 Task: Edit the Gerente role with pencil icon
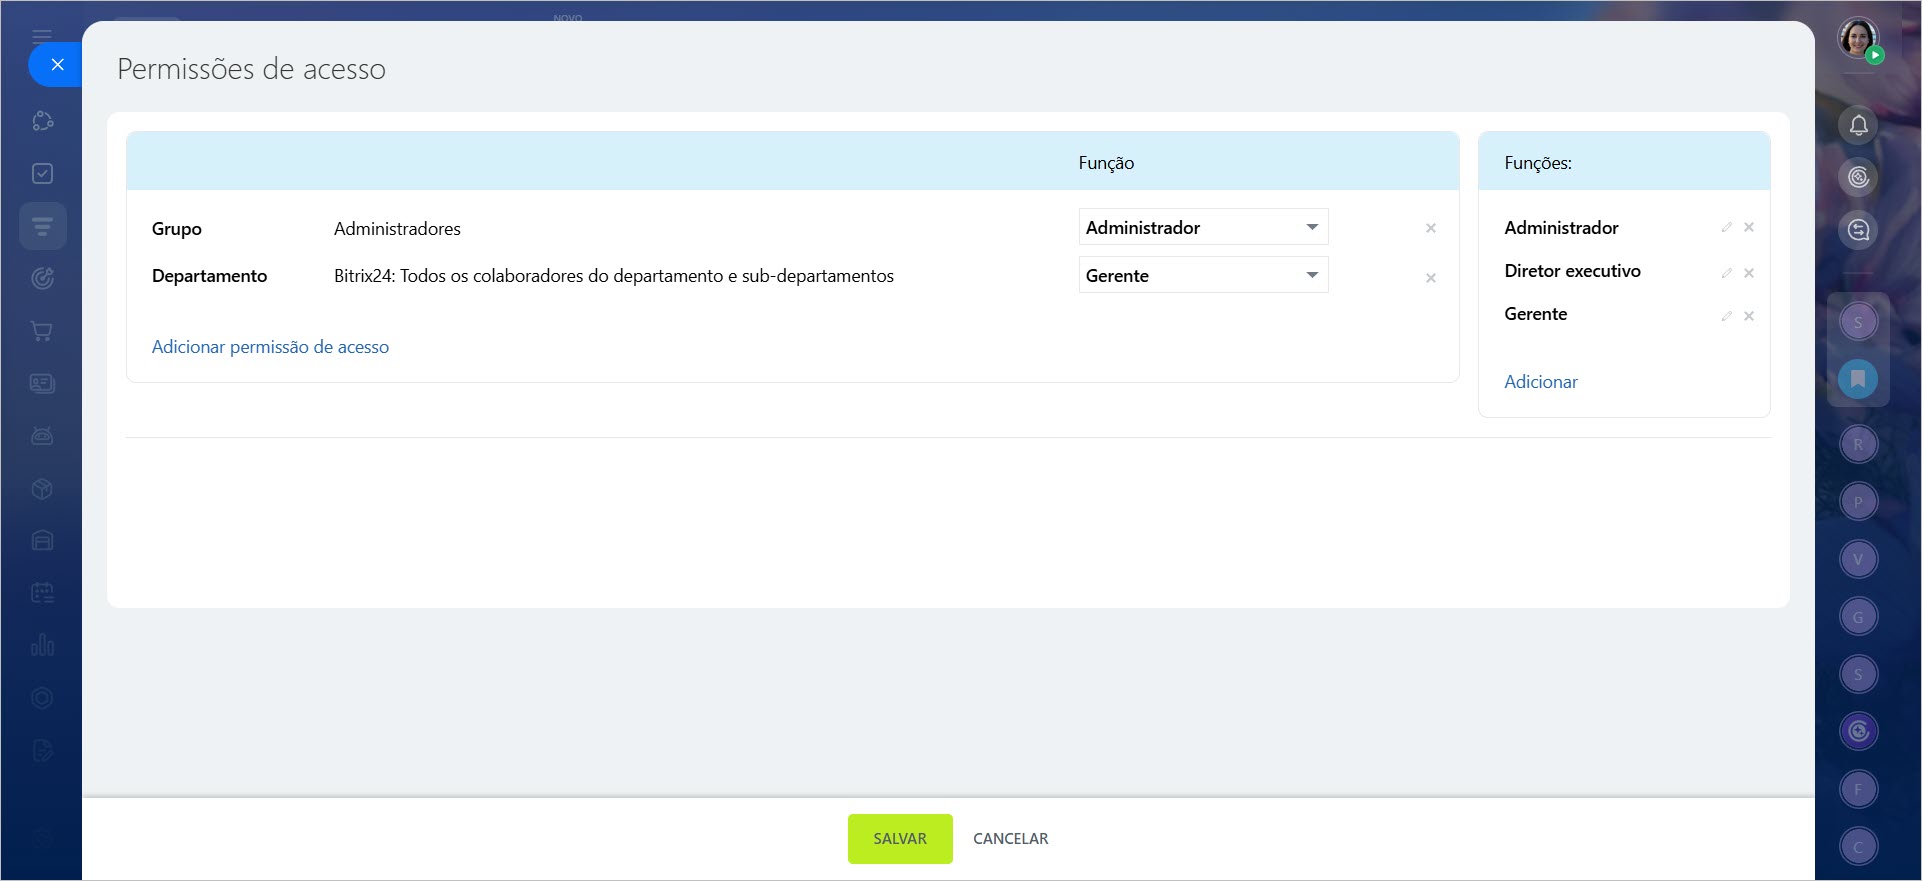click(1726, 316)
